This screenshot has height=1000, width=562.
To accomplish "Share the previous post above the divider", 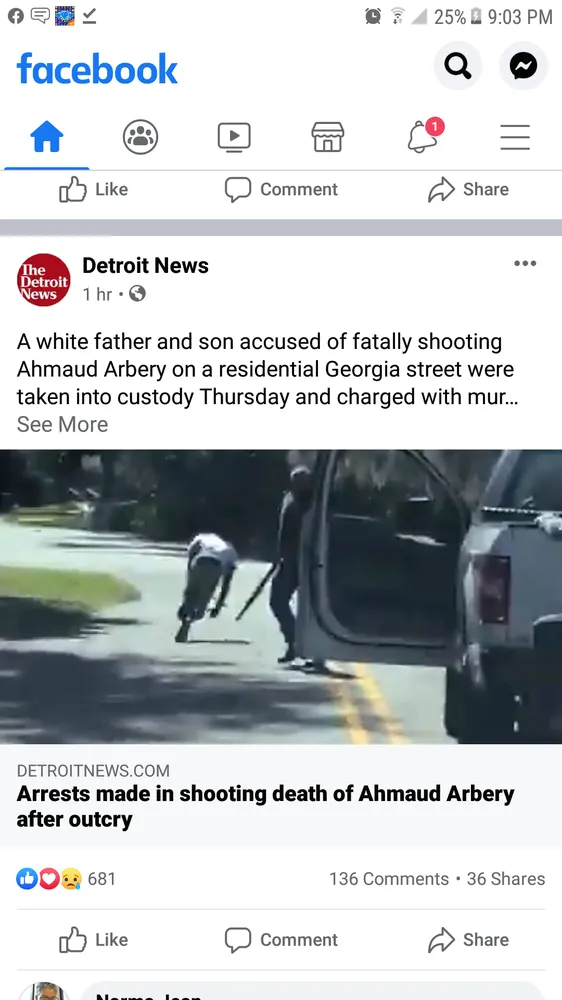I will click(468, 189).
